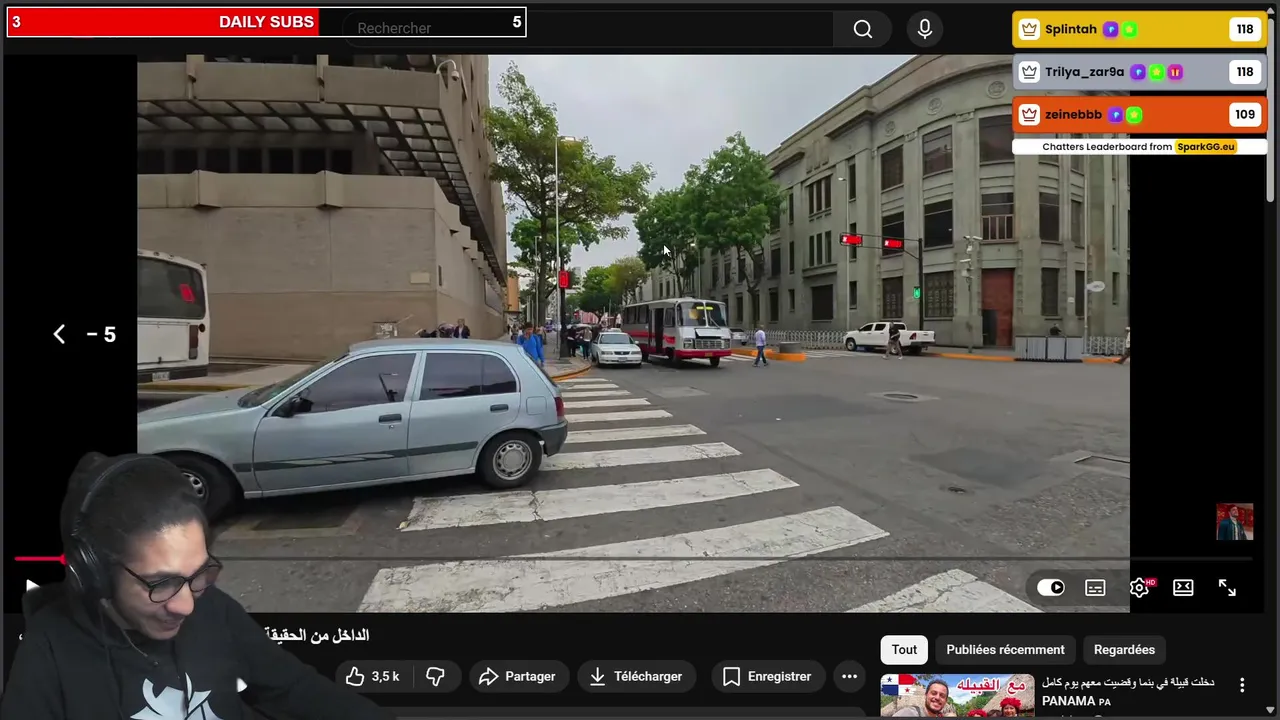The height and width of the screenshot is (720, 1280).
Task: Select the Publiées récemment filter chip
Action: (x=1005, y=650)
